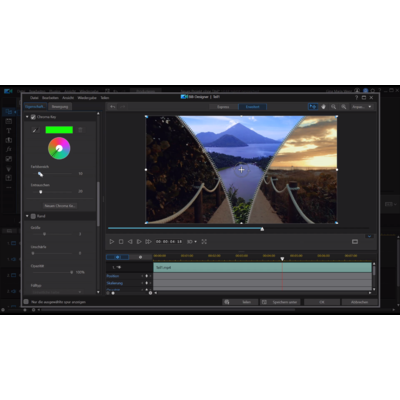
Task: Pick chroma key color with eyedropper tool
Action: (36, 130)
